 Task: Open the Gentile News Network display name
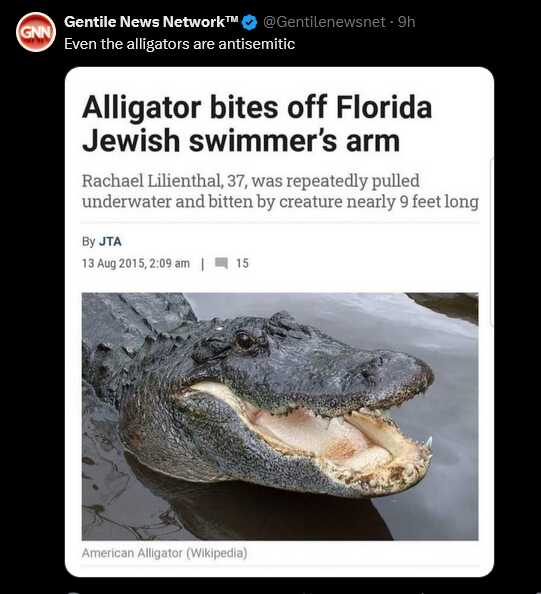tap(146, 22)
